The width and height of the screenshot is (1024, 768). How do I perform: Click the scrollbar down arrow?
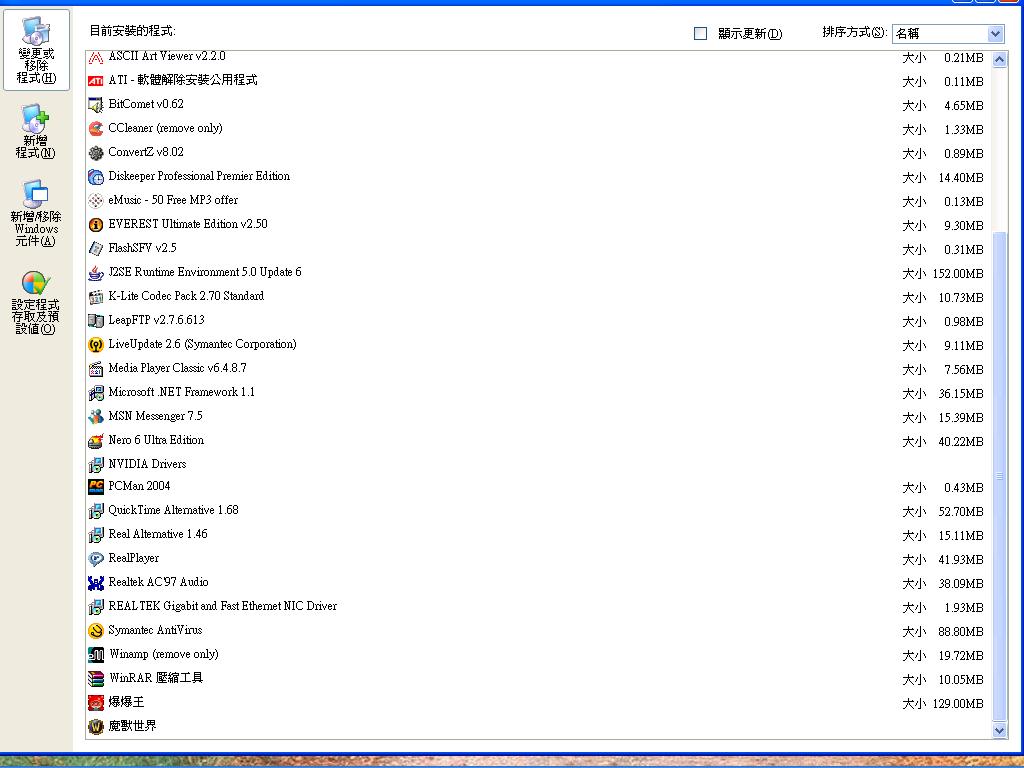pyautogui.click(x=999, y=730)
